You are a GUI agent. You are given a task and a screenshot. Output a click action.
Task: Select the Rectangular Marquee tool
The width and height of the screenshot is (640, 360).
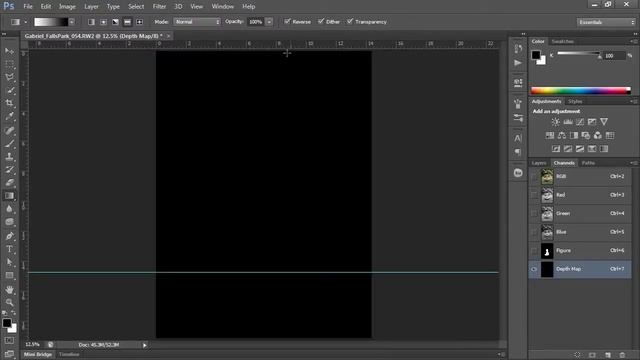tap(9, 64)
